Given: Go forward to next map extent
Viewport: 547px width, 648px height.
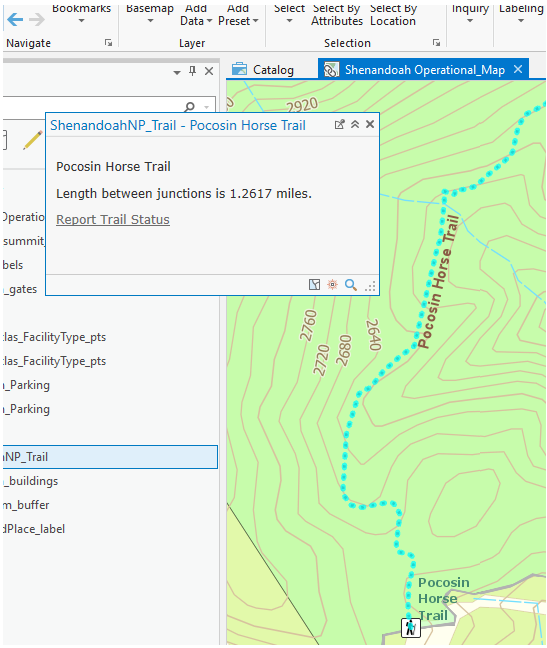Looking at the screenshot, I should click(x=37, y=19).
